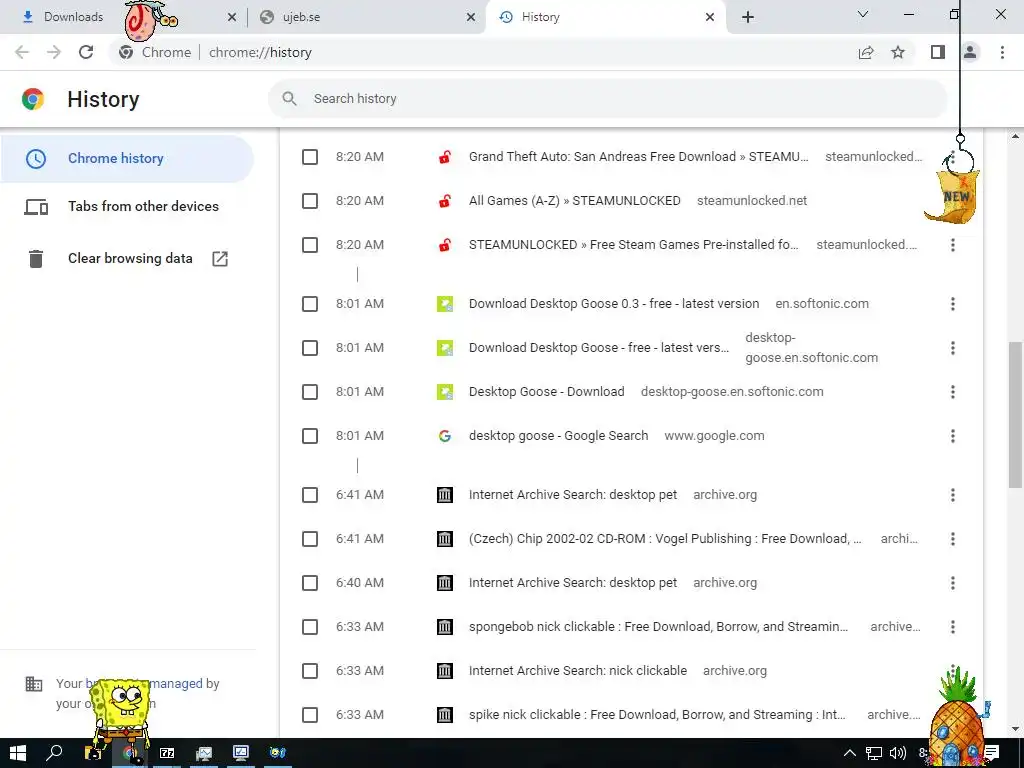Open actions menu for Desktop Goose - Download
This screenshot has height=768, width=1024.
[x=953, y=392]
